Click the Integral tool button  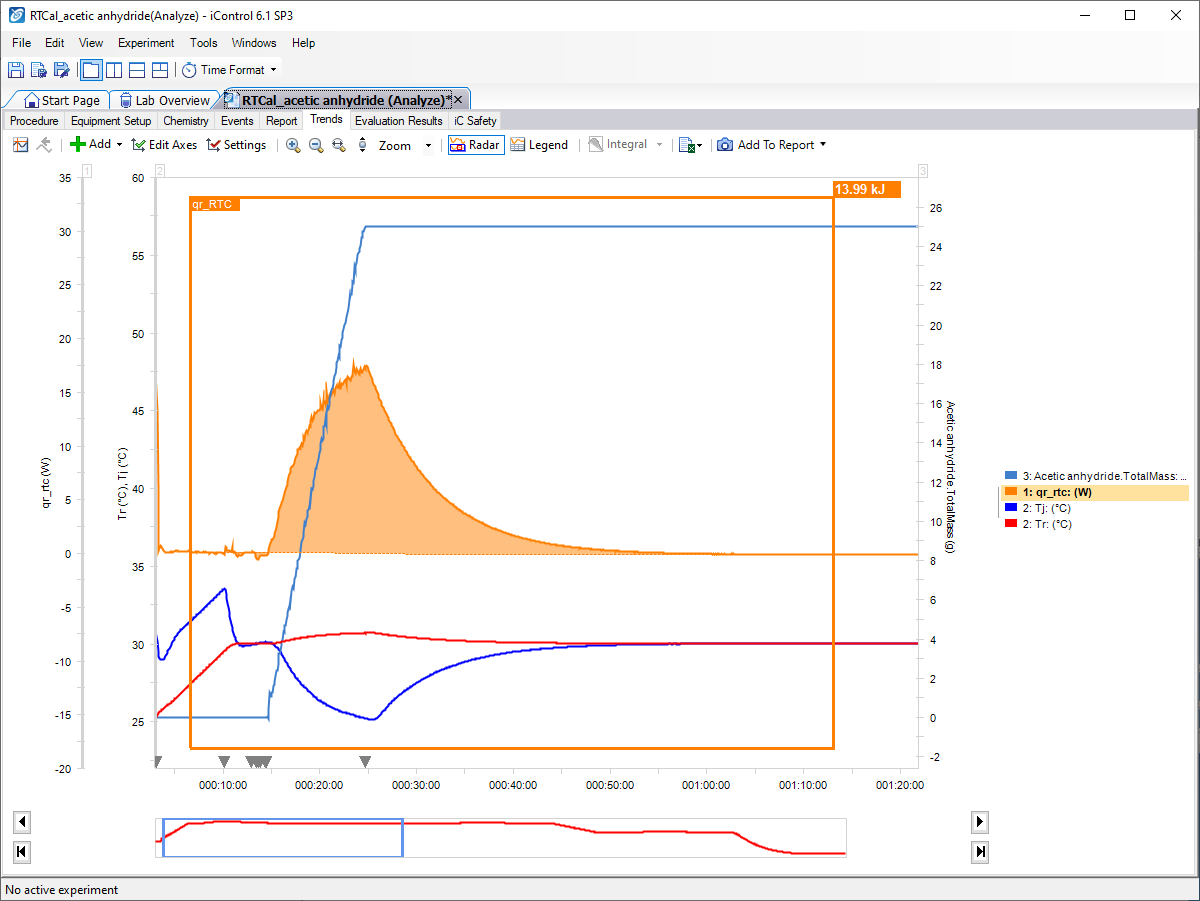tap(617, 145)
